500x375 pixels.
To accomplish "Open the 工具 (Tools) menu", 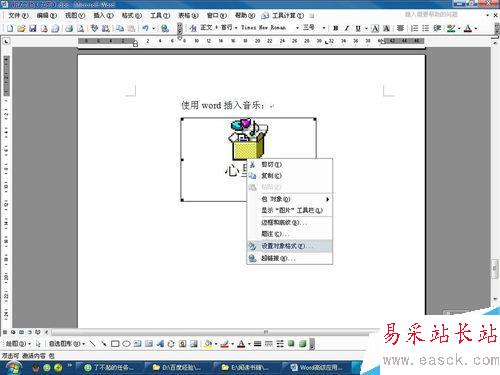I will (x=160, y=15).
